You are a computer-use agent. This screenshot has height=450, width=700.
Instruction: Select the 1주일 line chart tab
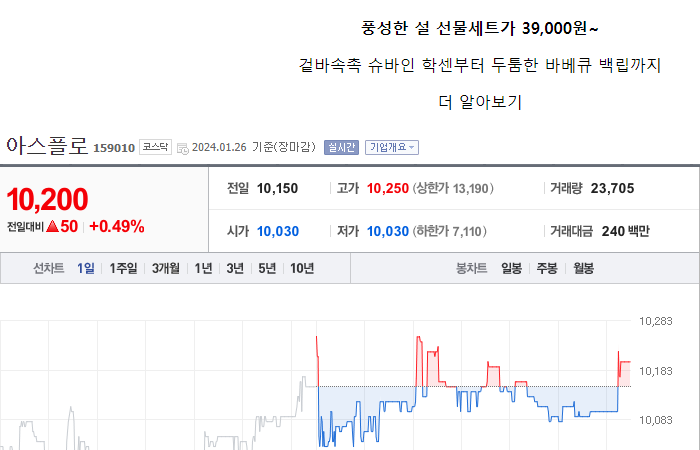click(123, 268)
